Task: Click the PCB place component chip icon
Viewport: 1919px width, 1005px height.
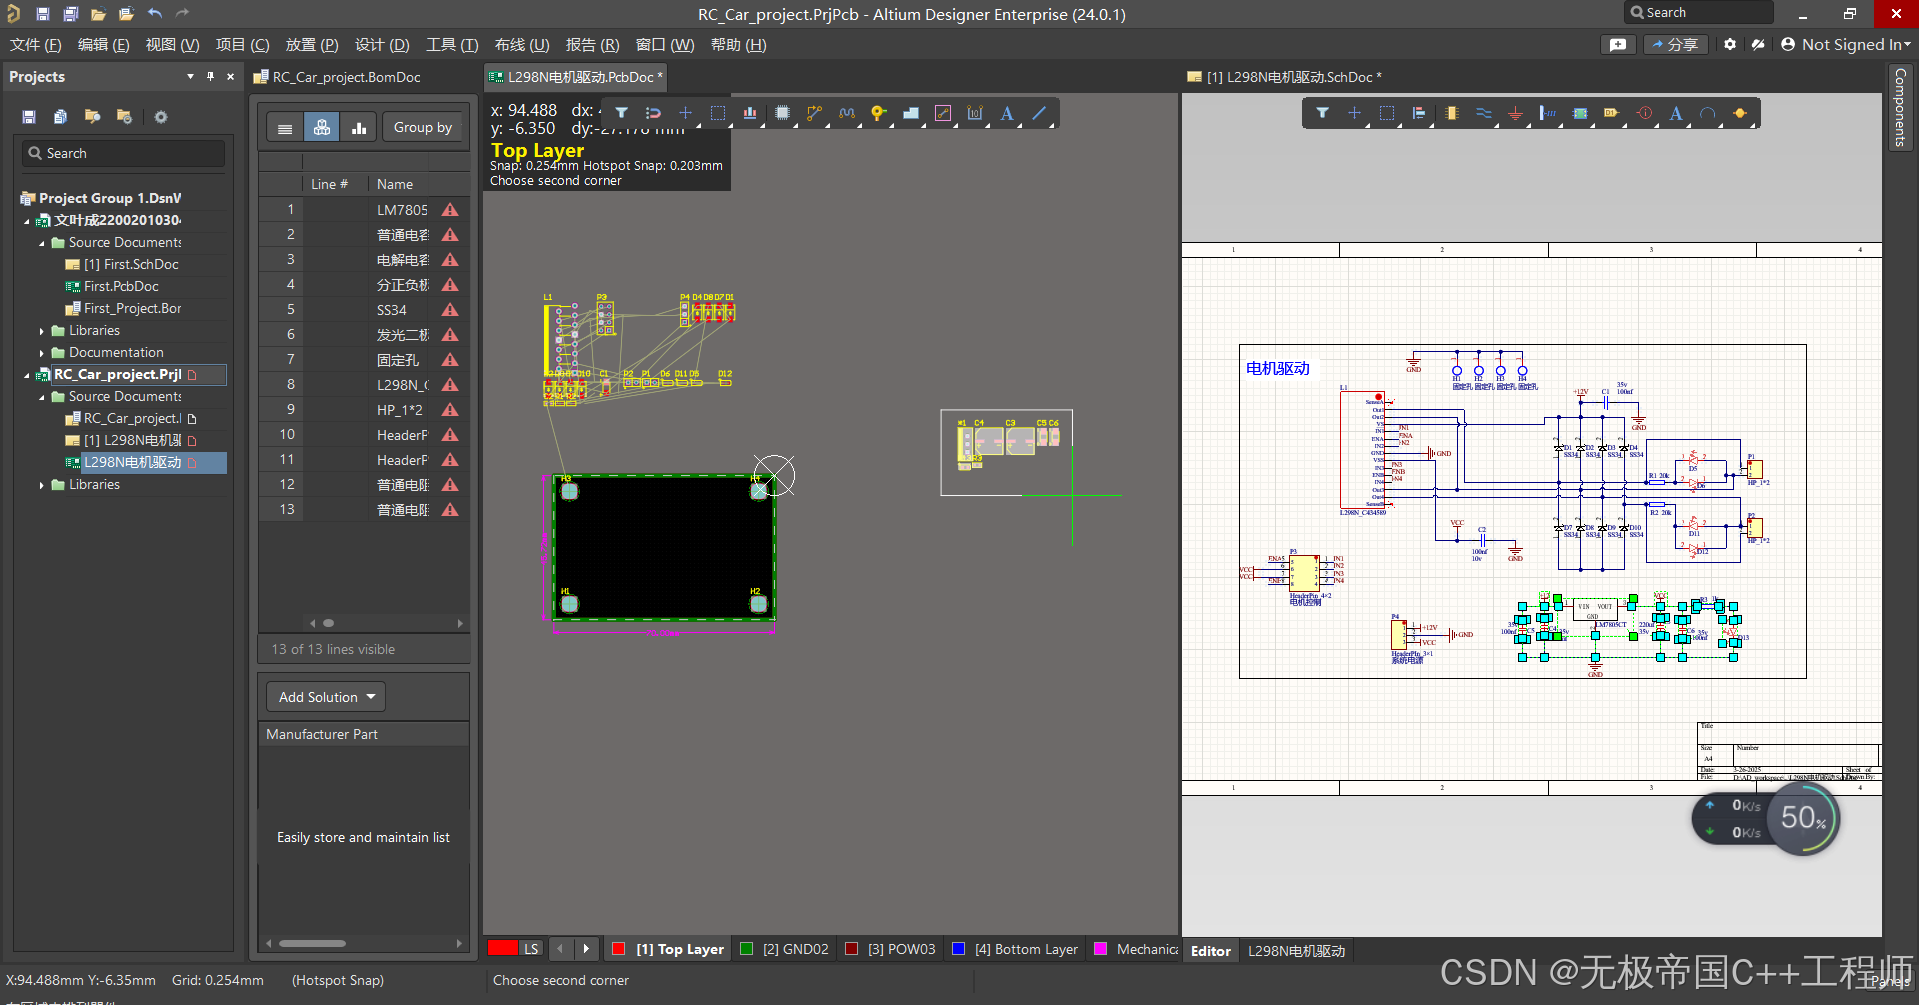Action: click(x=782, y=113)
